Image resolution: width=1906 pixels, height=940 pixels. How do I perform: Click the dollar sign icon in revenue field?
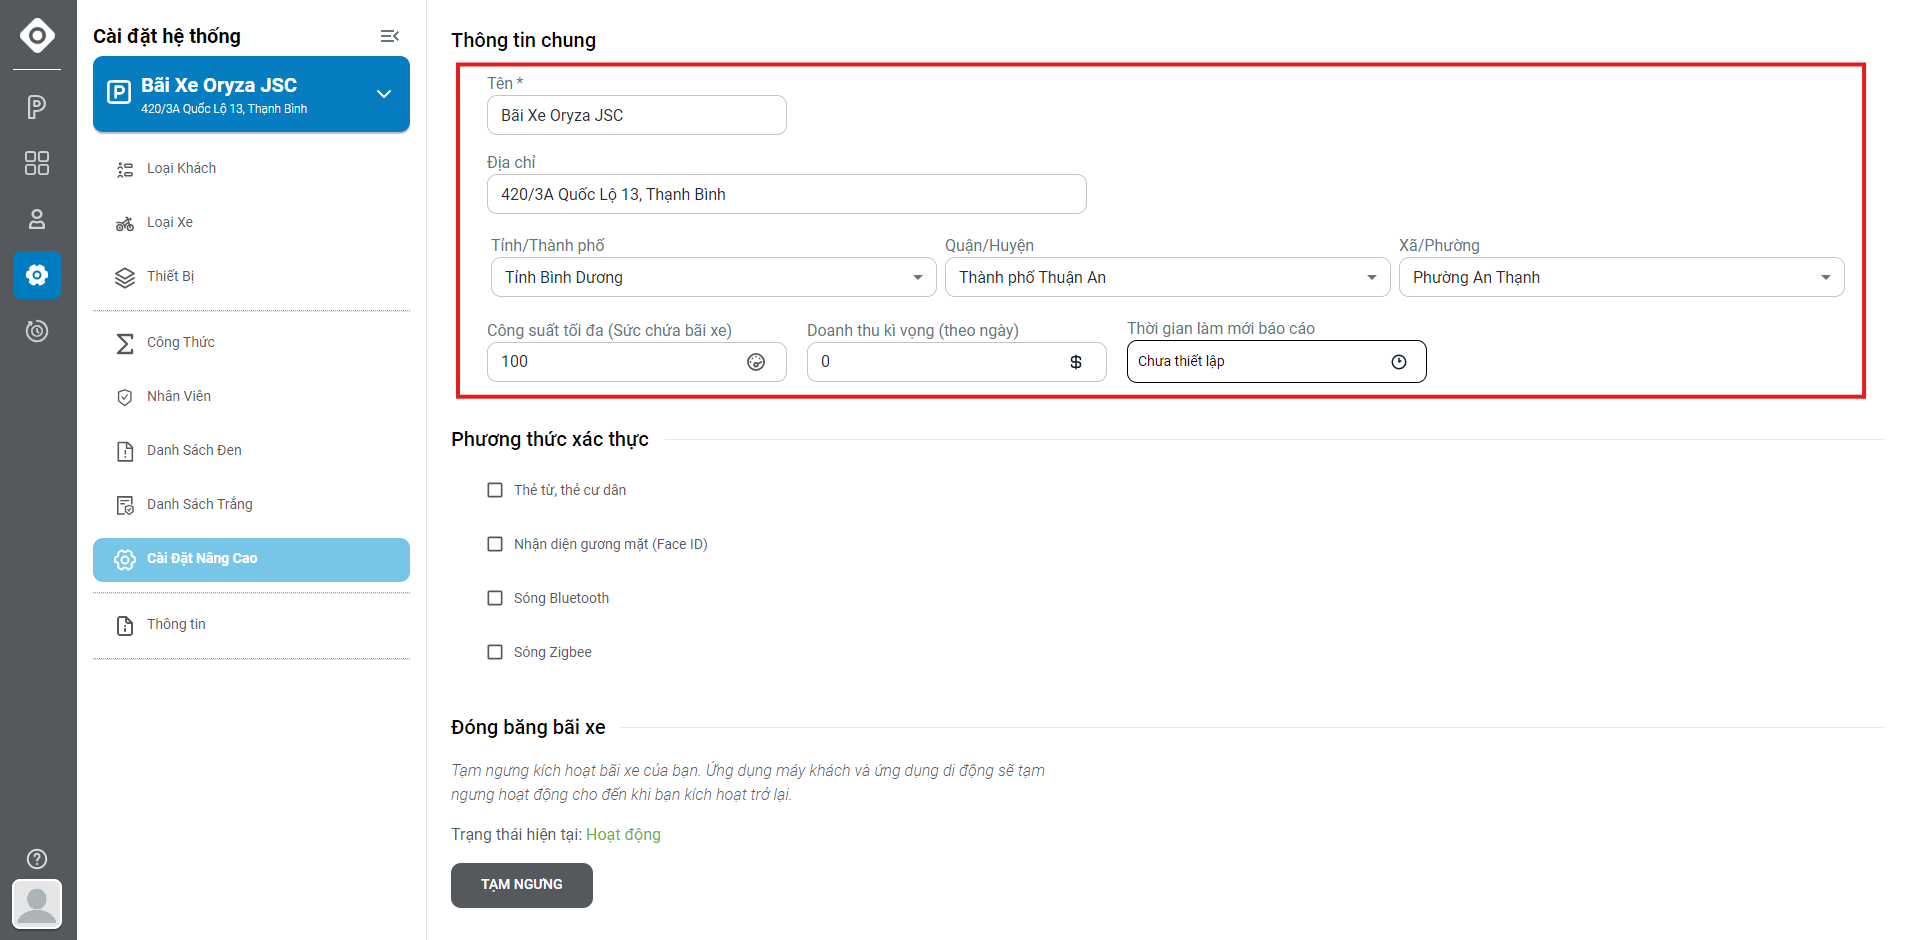tap(1076, 362)
